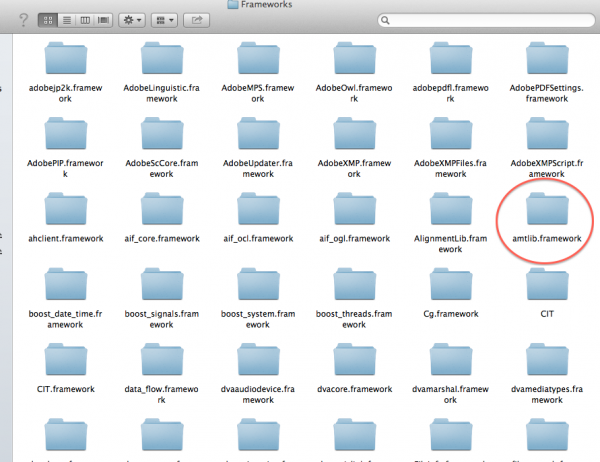Select the AdobeXMPScript.framework folder
Screen dimensions: 600x462
(x=547, y=134)
